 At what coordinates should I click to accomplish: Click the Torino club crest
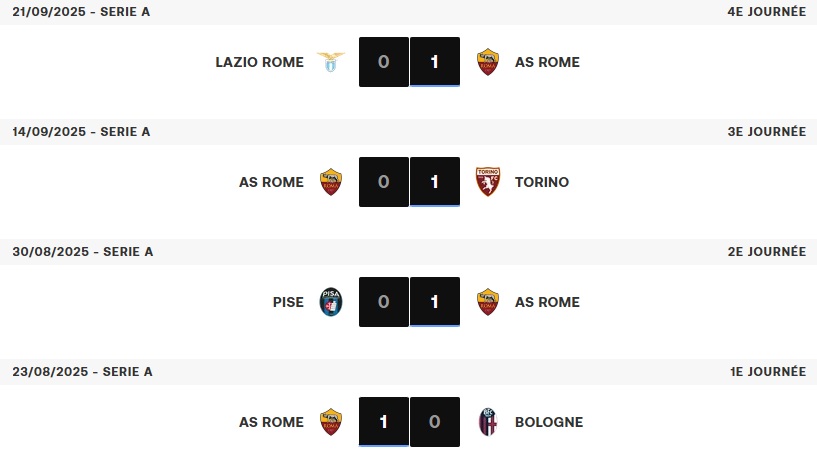[487, 182]
